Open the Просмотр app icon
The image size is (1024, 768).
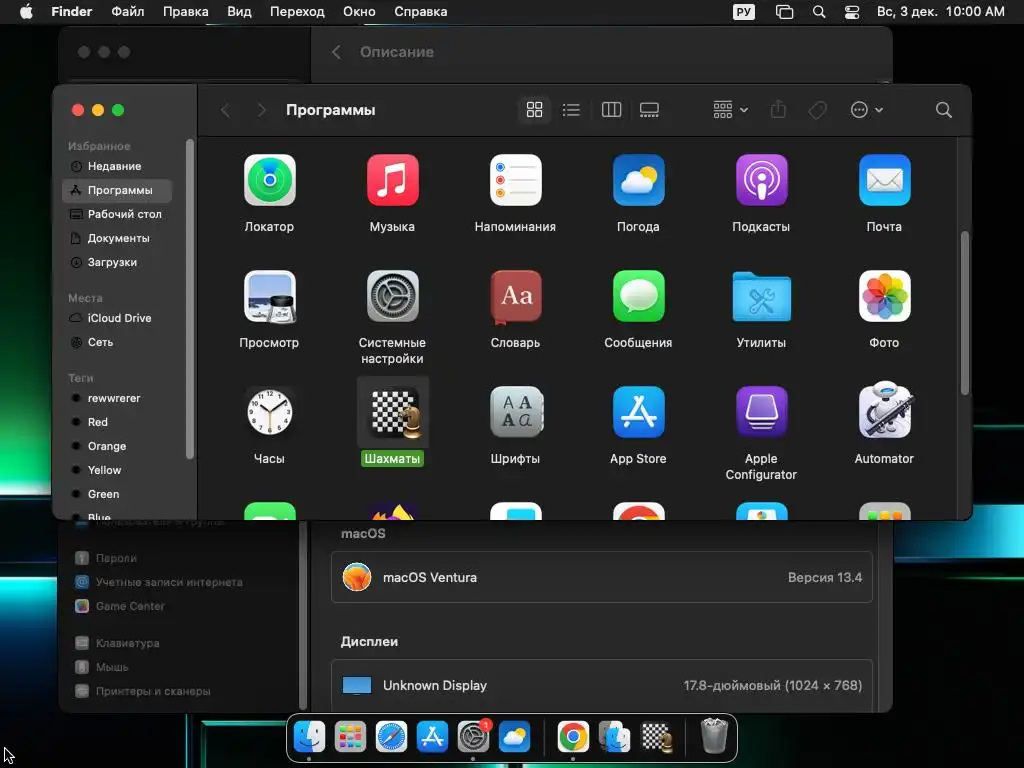point(269,296)
